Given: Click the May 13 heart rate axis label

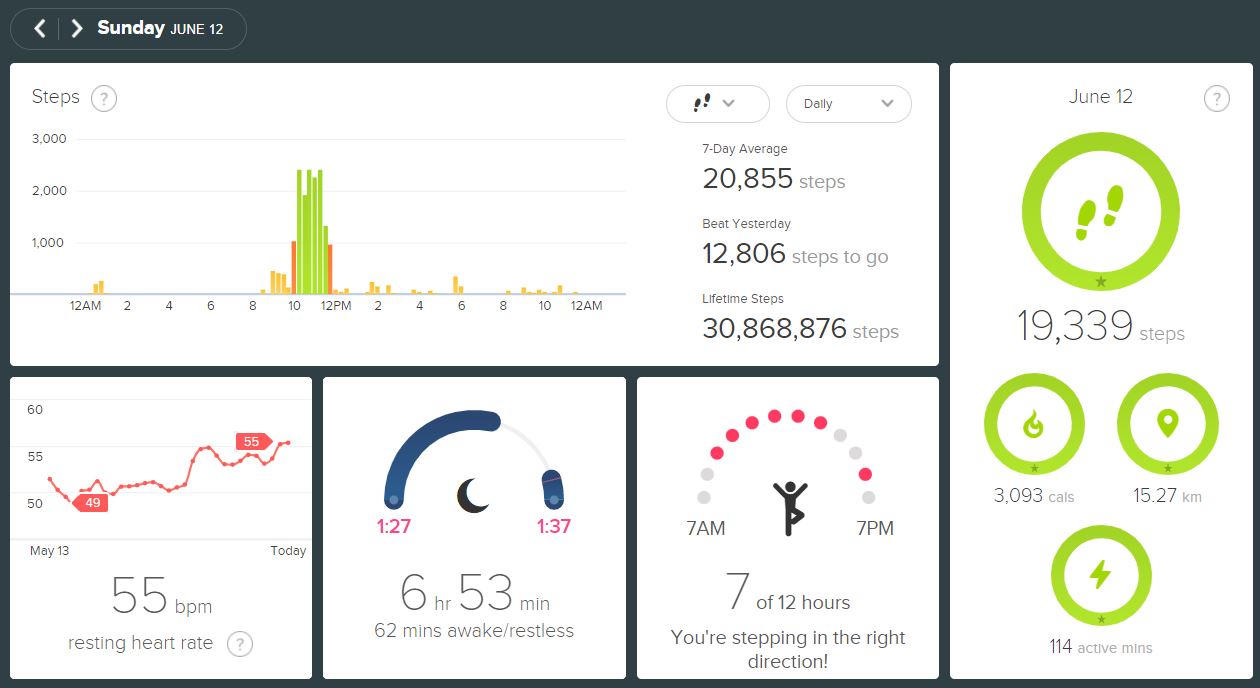Looking at the screenshot, I should pyautogui.click(x=49, y=551).
